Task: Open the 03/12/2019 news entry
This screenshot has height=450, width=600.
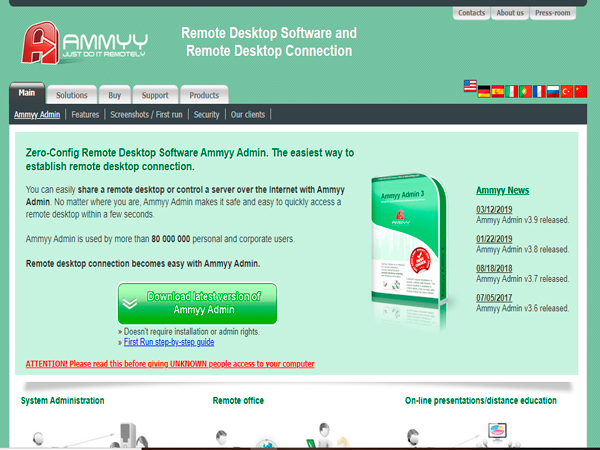Action: click(494, 210)
